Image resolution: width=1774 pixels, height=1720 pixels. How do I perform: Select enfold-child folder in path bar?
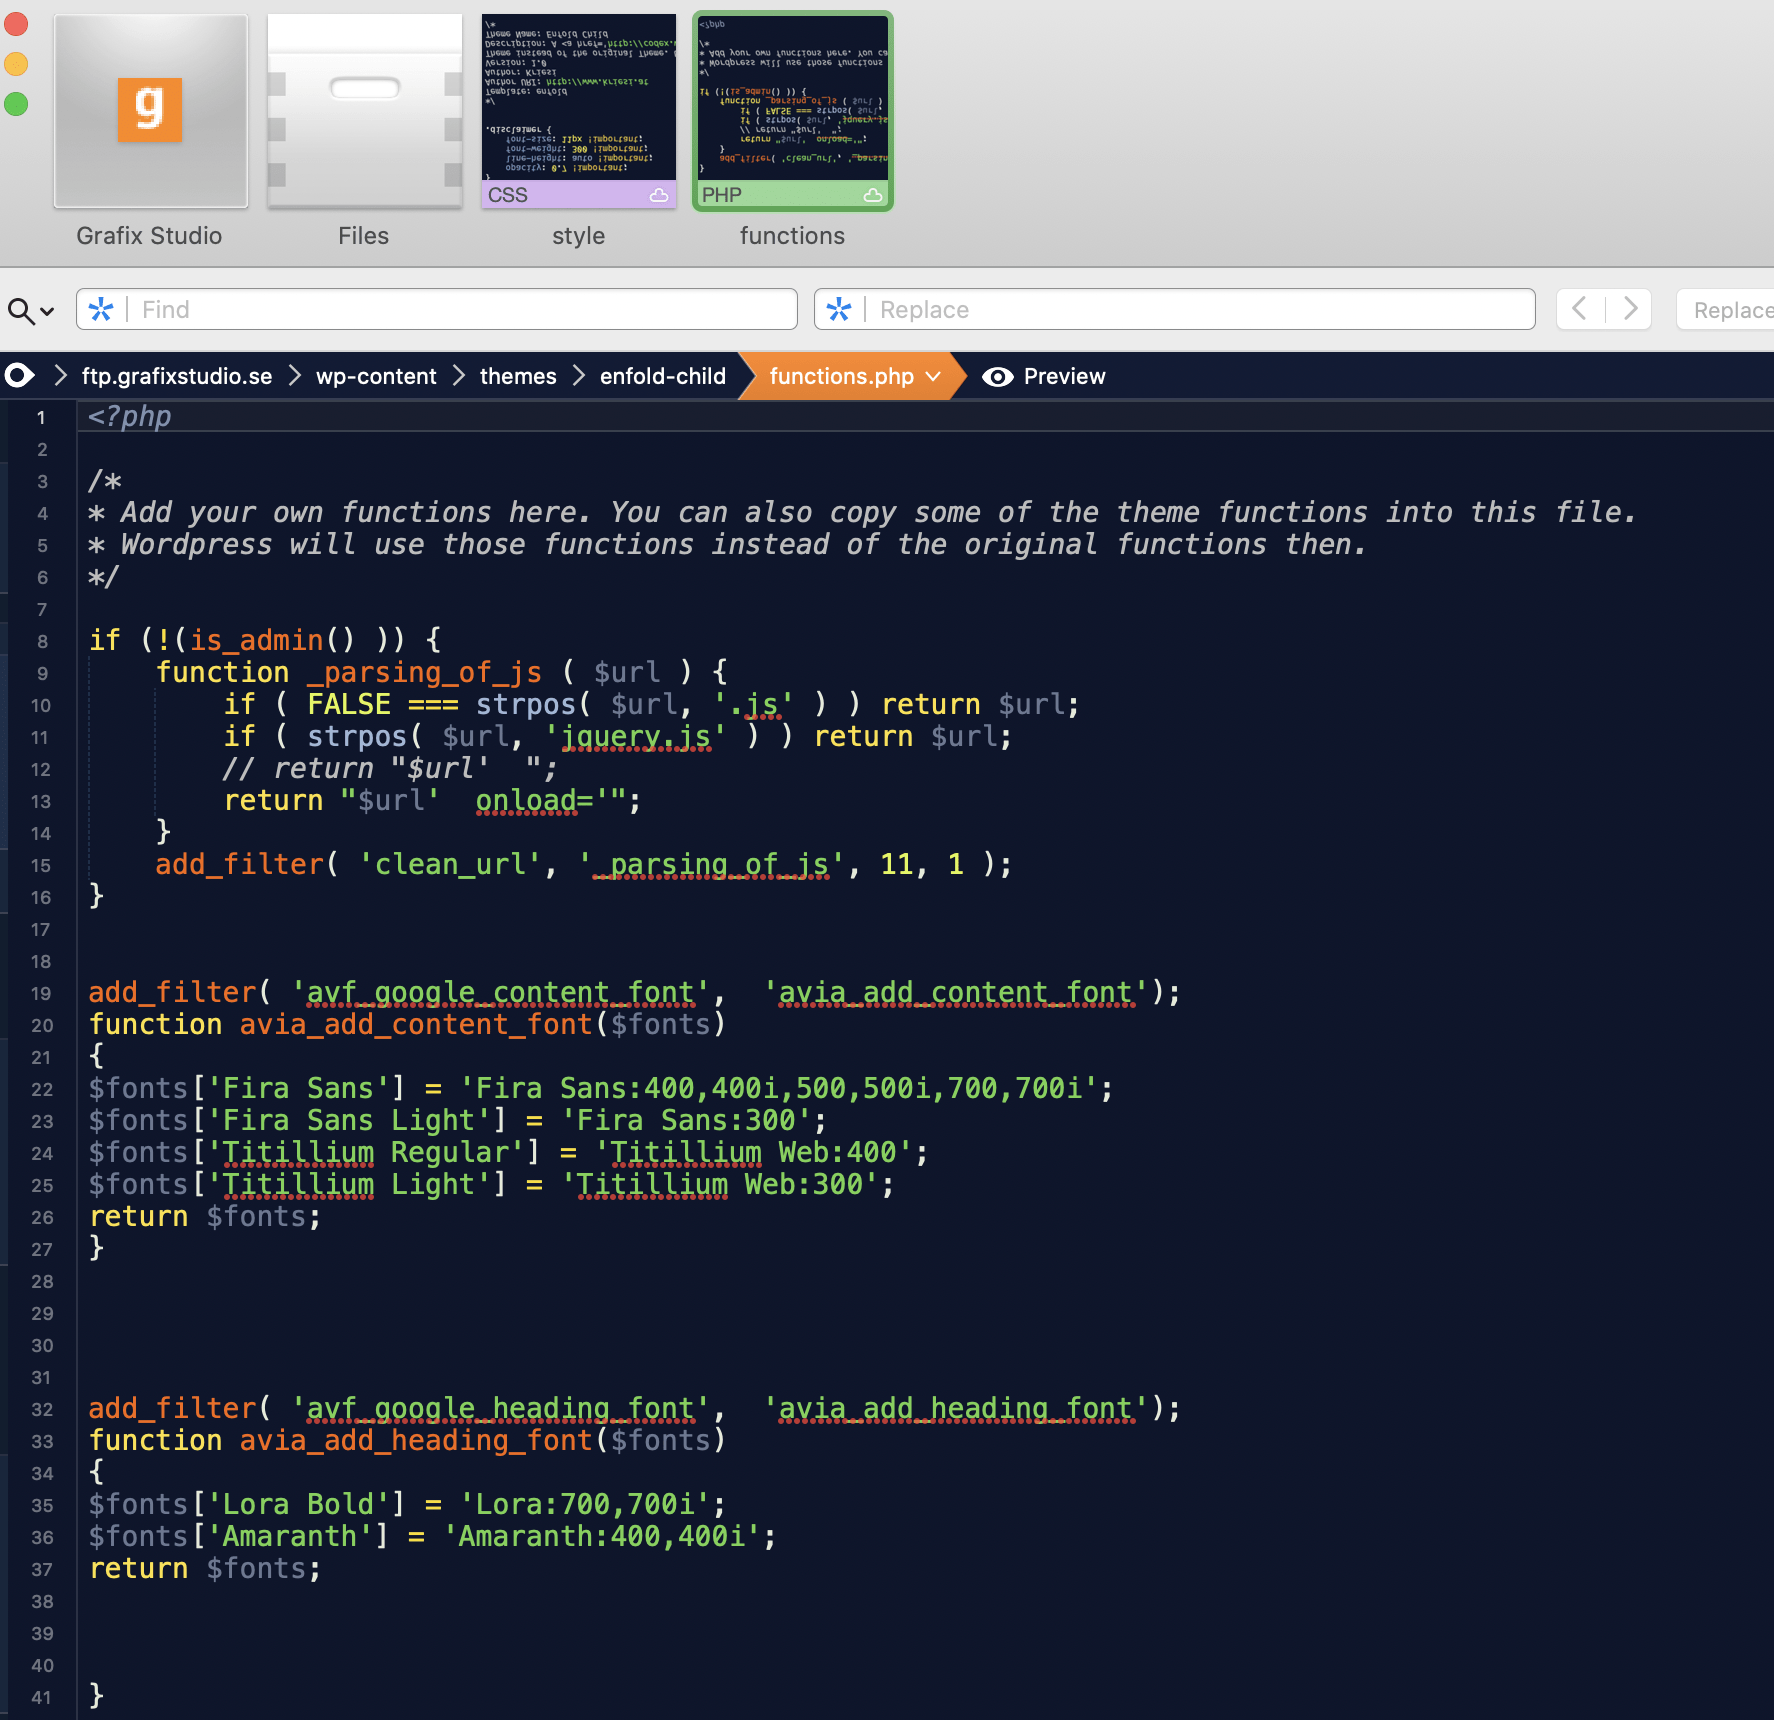663,376
